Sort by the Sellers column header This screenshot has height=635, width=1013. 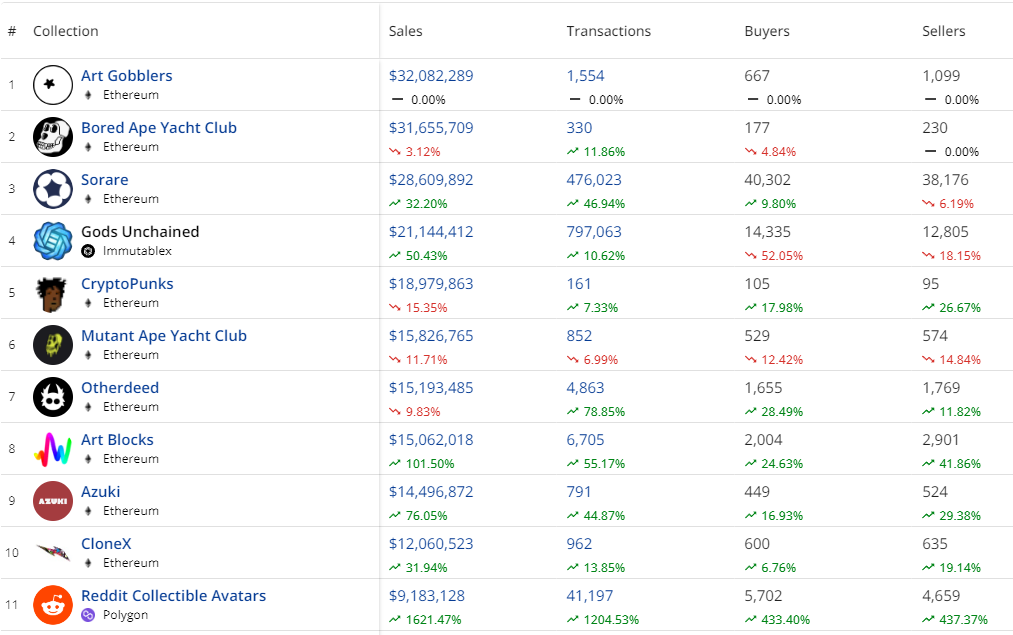tap(943, 31)
